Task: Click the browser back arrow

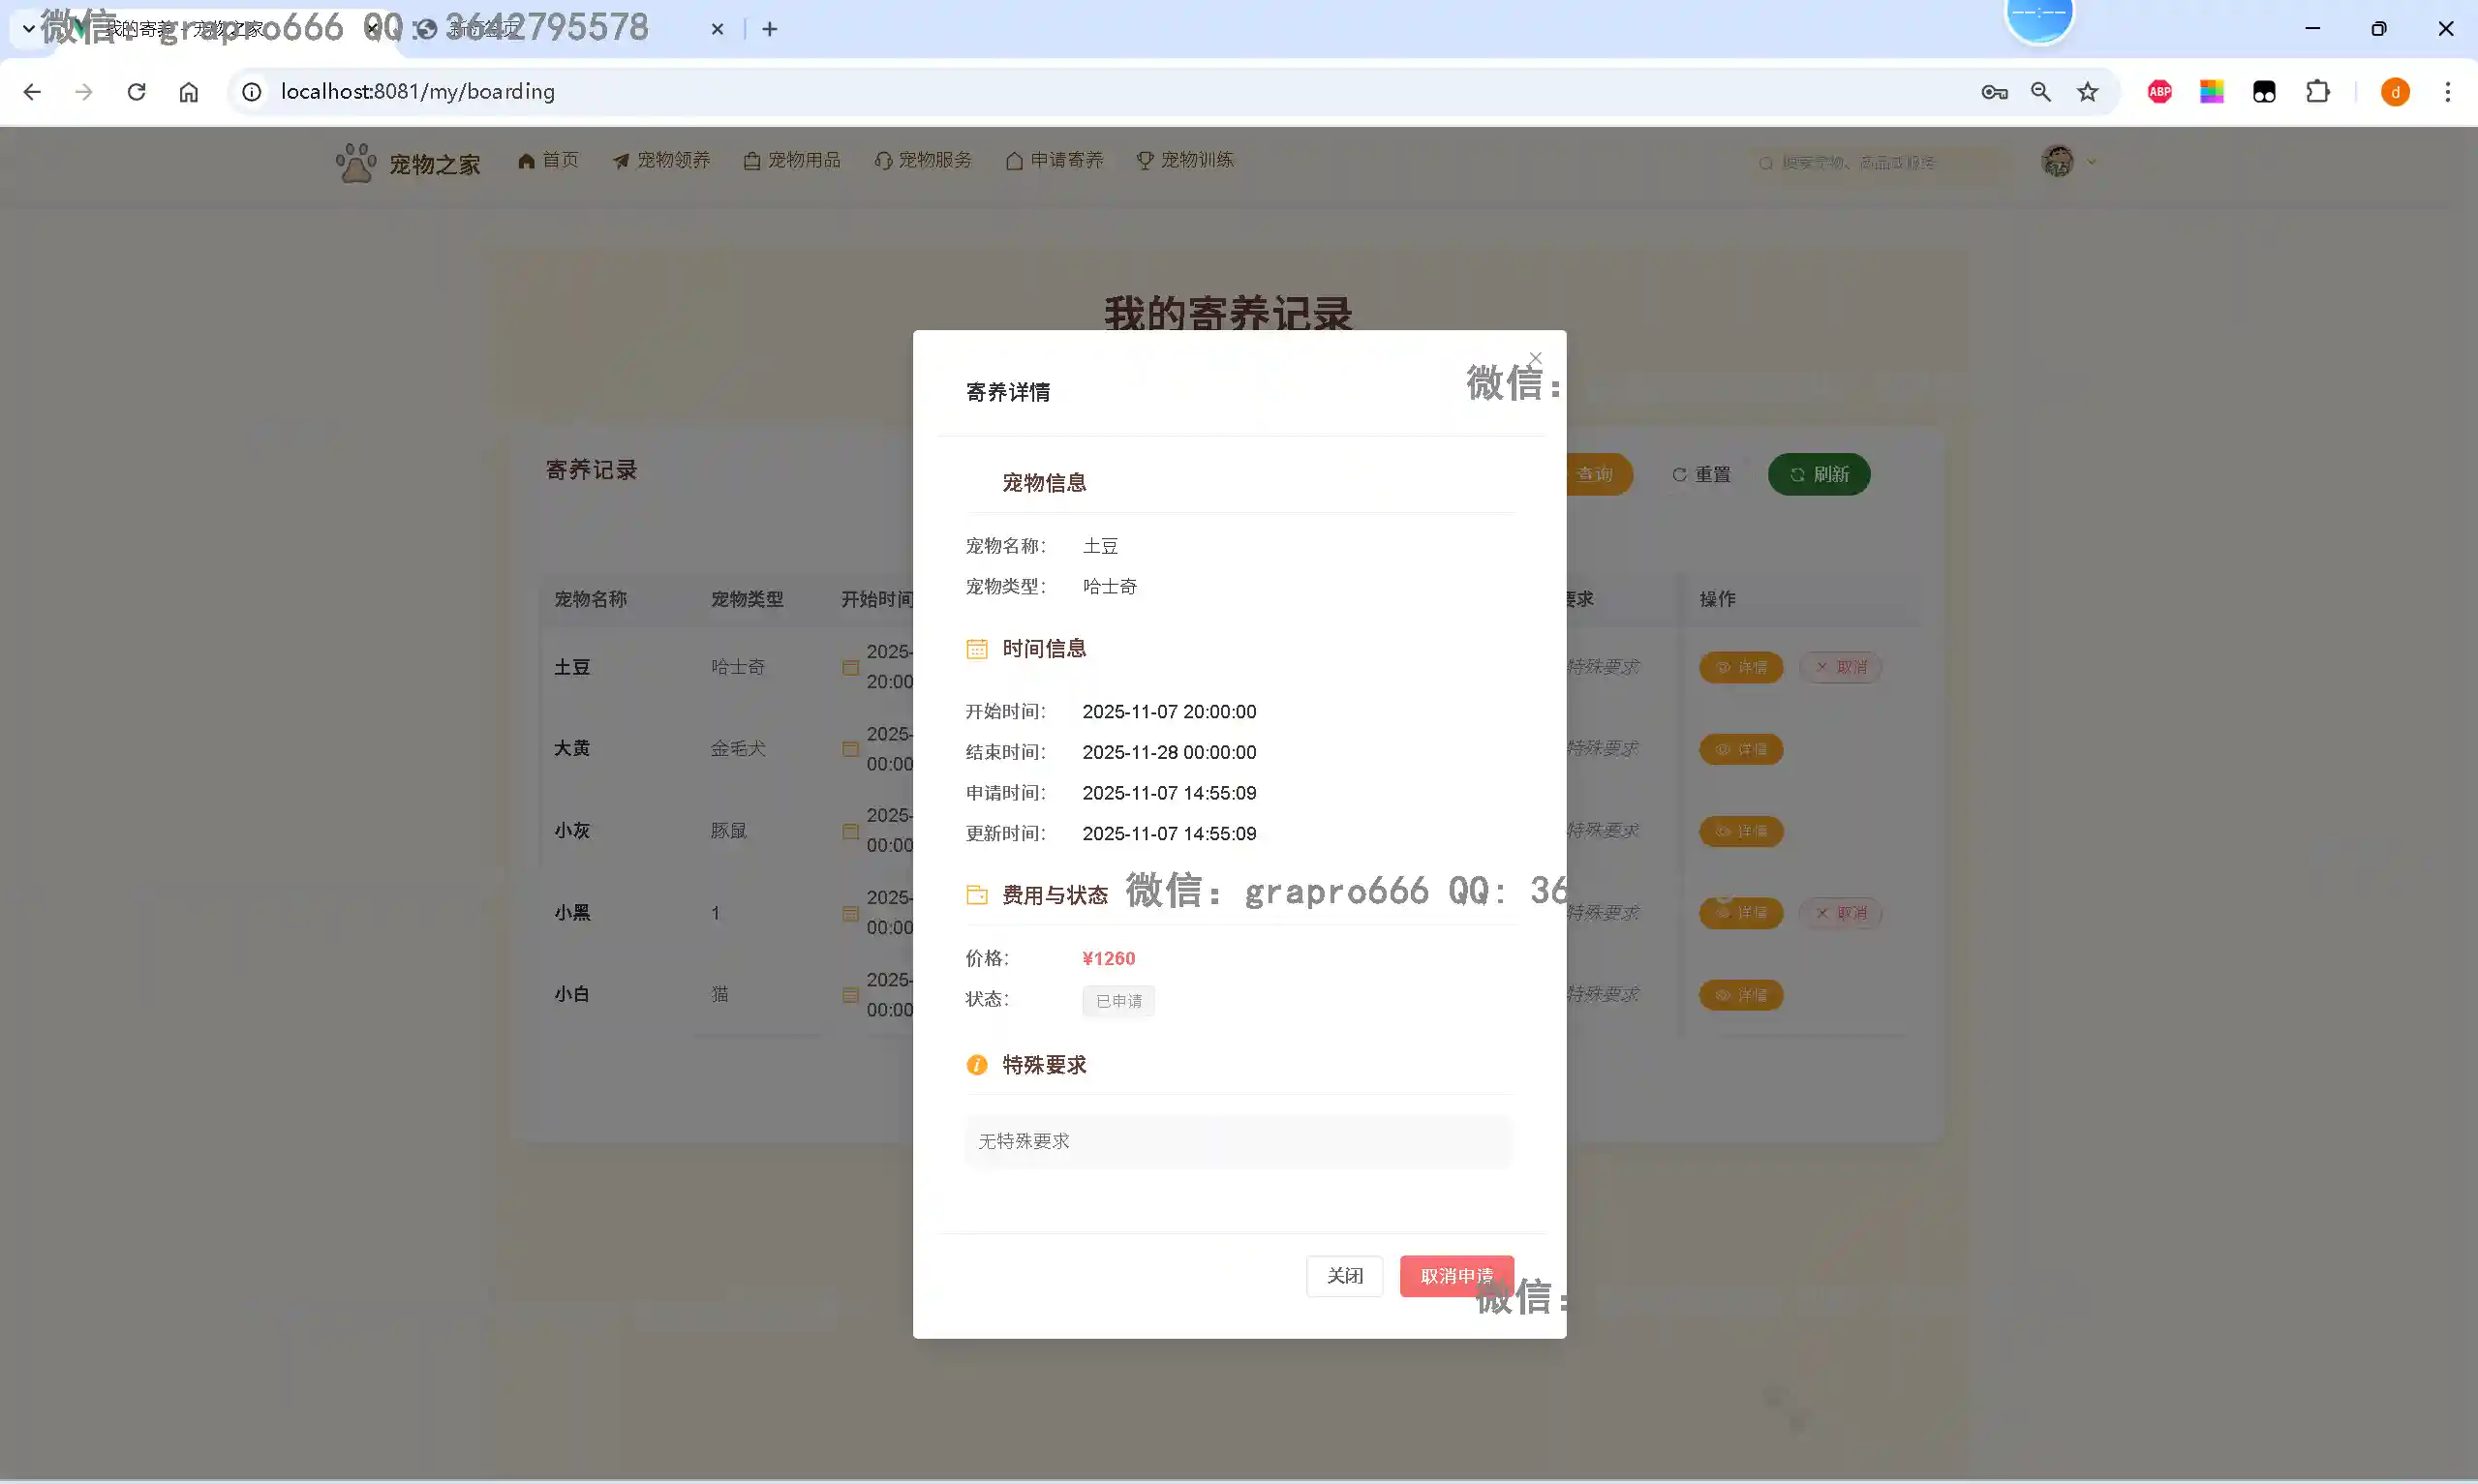Action: [32, 92]
